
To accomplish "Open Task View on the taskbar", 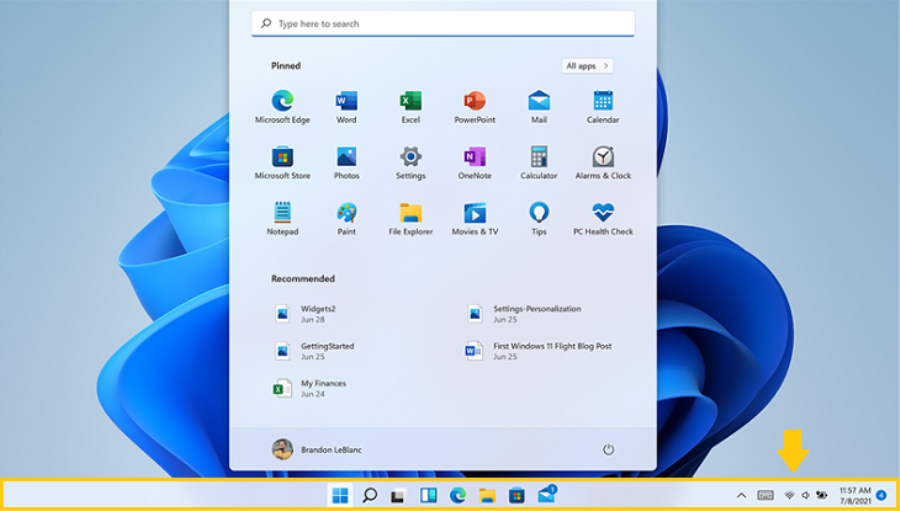I will (399, 495).
